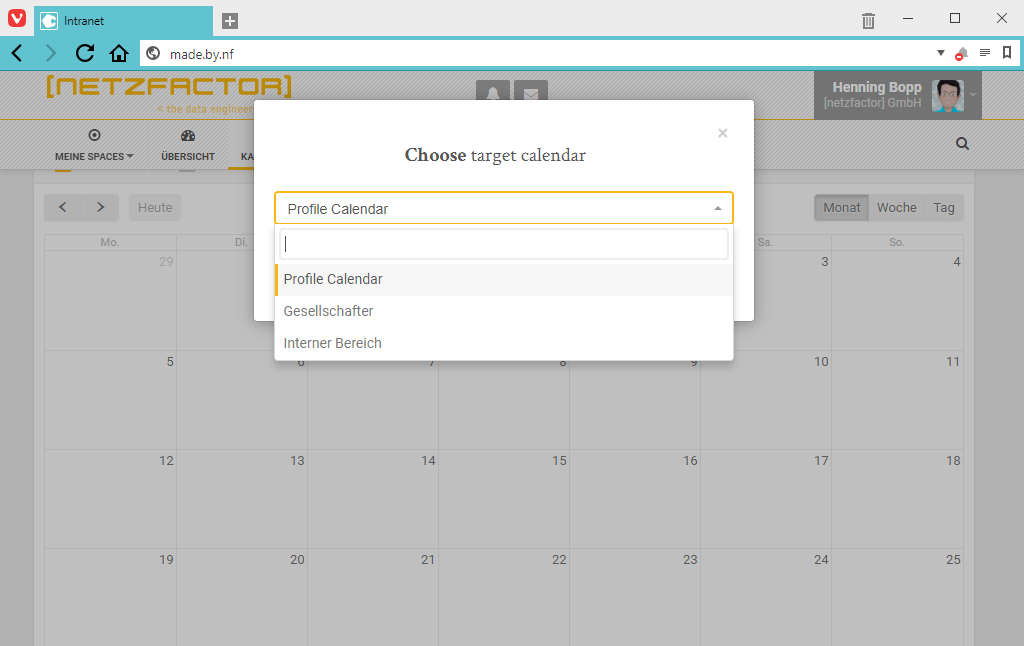Open reader view icon in address bar
Image resolution: width=1024 pixels, height=646 pixels.
[x=985, y=53]
